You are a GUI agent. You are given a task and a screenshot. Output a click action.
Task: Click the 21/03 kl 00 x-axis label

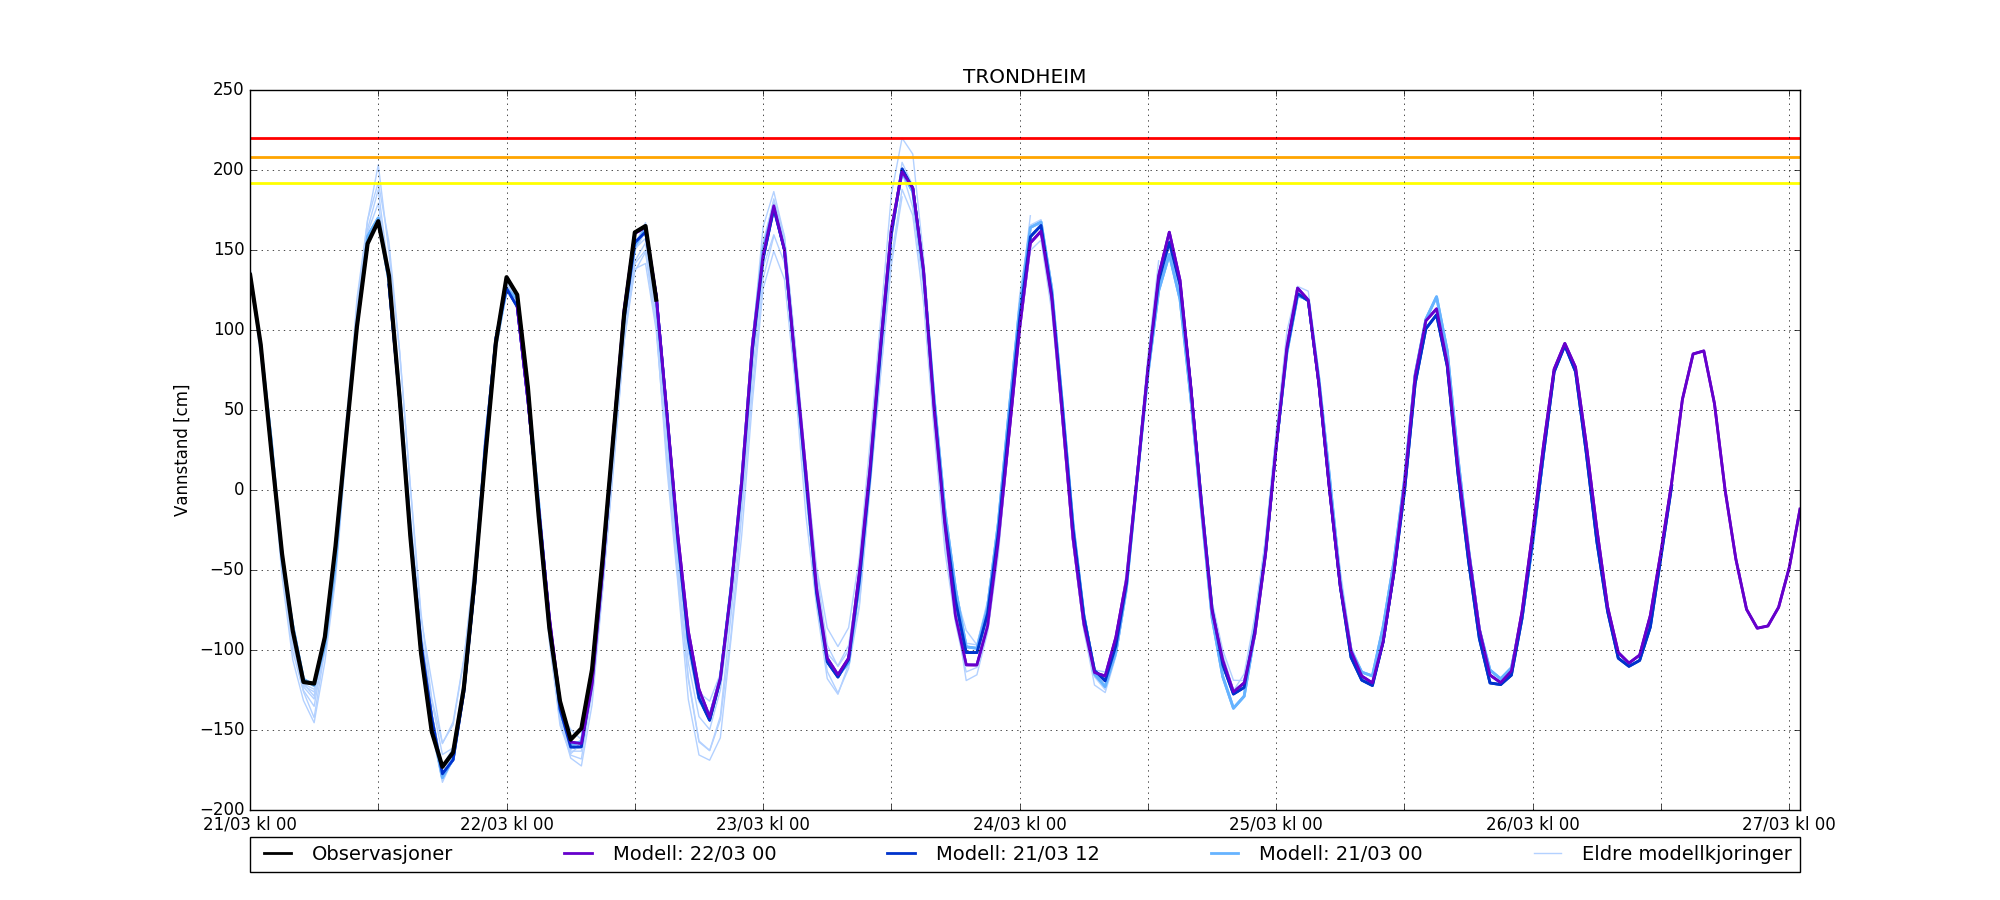click(x=250, y=825)
